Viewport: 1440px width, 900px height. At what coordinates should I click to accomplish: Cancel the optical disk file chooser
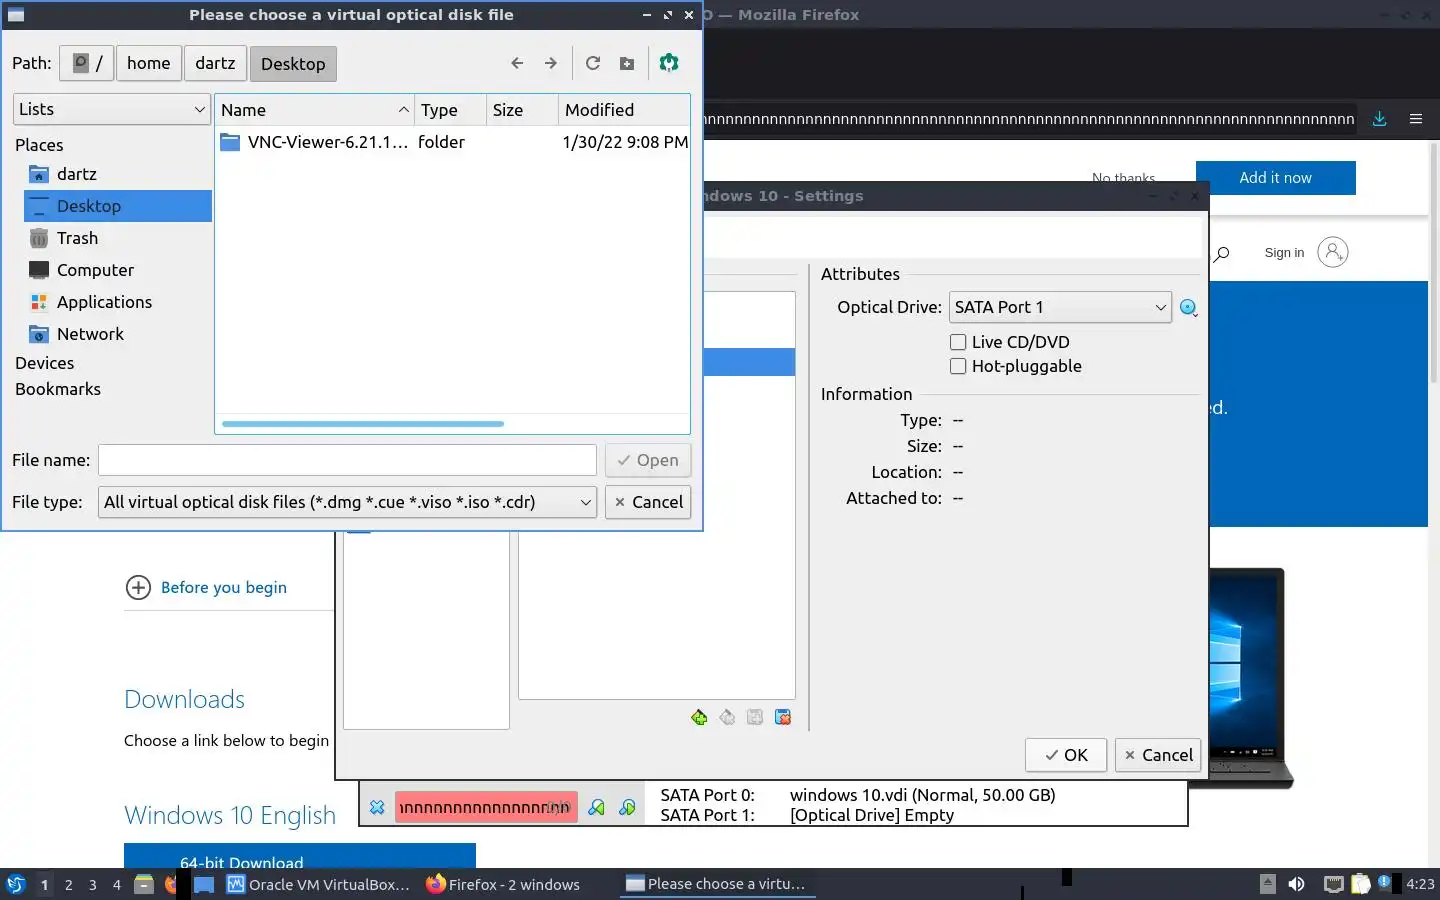648,502
